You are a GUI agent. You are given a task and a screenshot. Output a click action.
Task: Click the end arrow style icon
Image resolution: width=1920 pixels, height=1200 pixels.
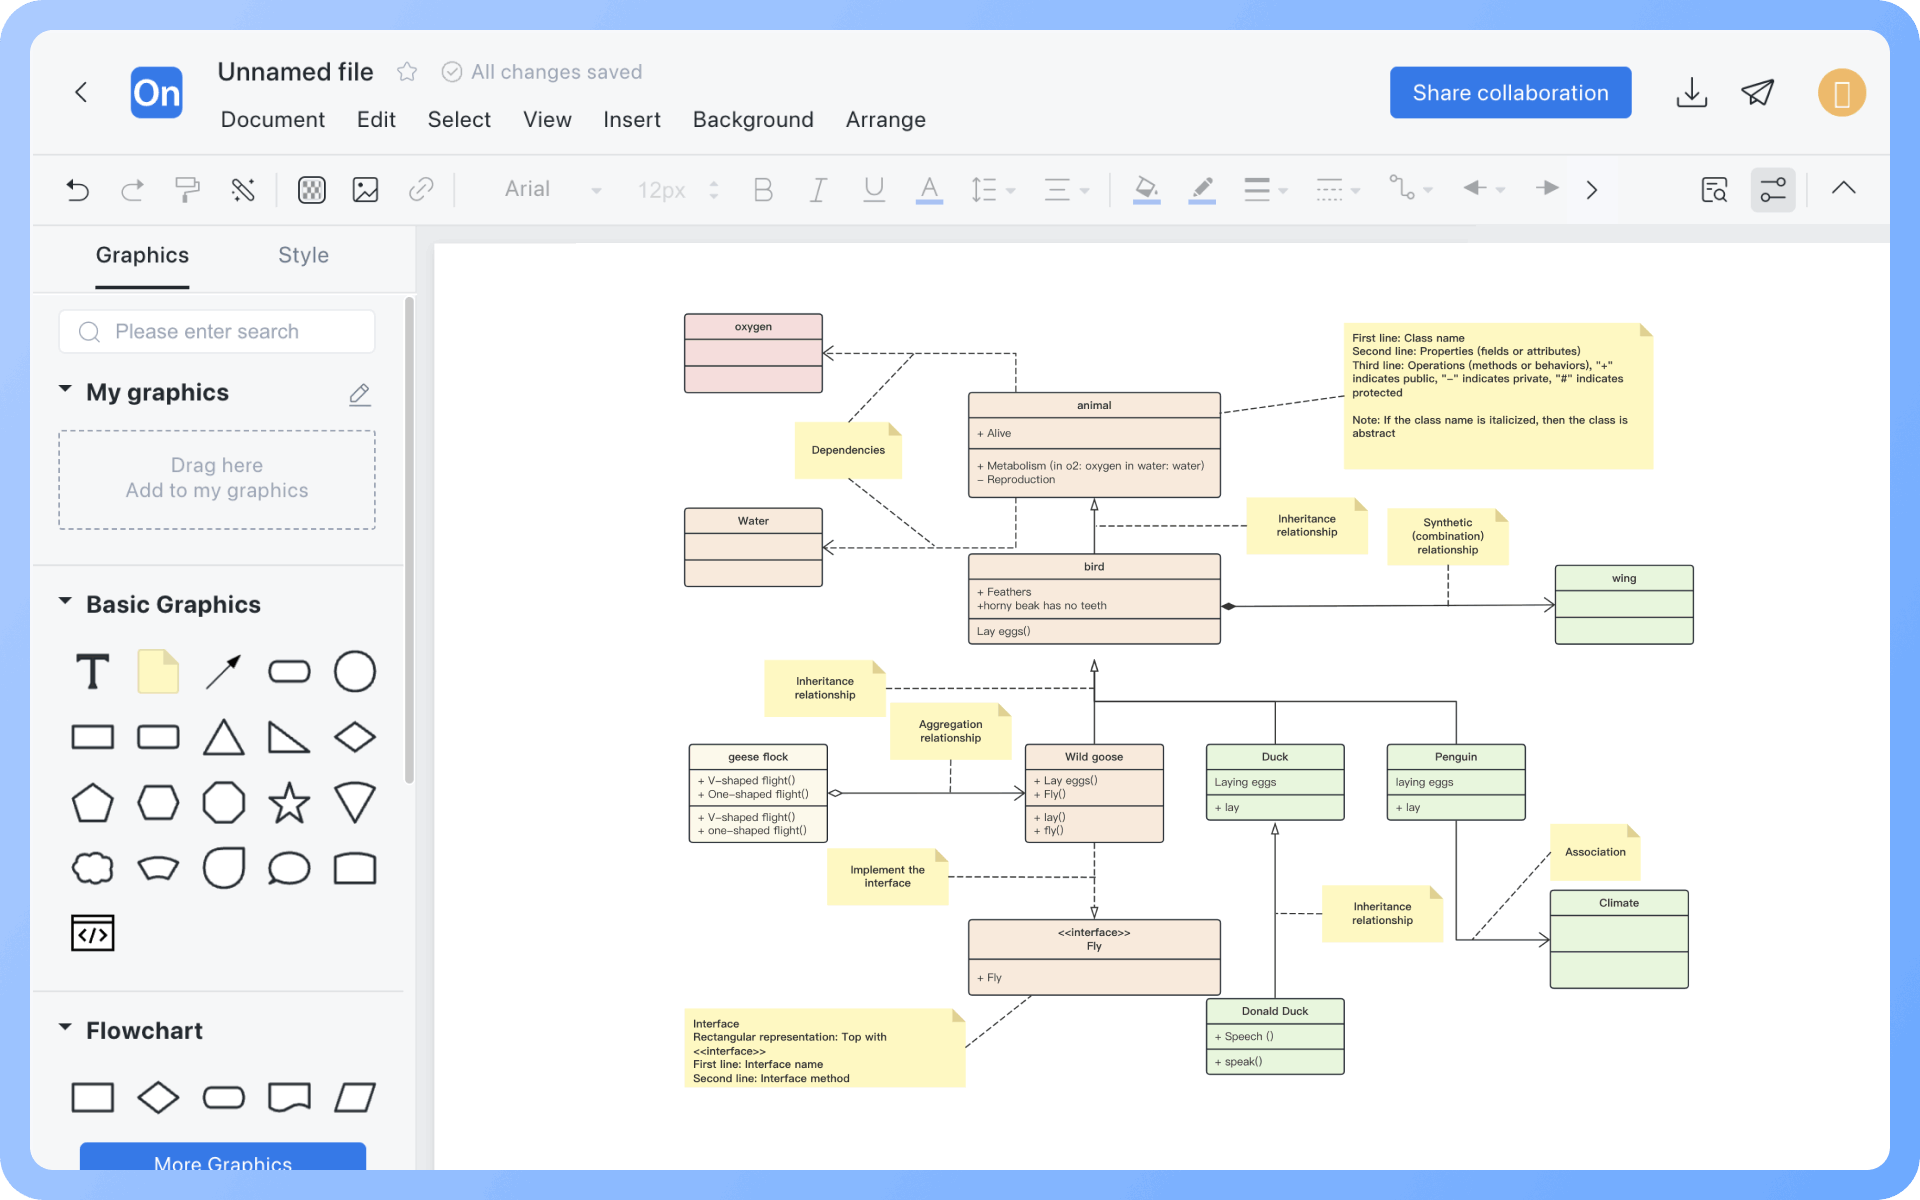[1547, 188]
